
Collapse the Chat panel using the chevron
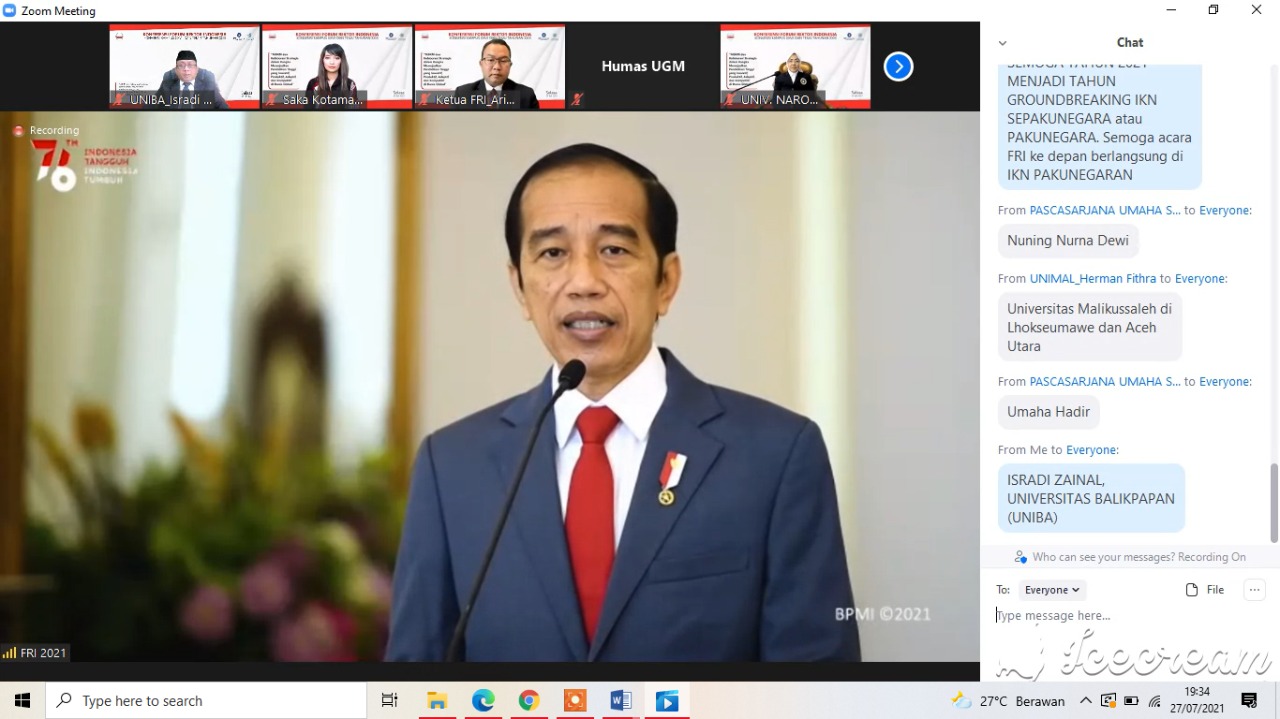coord(1002,43)
